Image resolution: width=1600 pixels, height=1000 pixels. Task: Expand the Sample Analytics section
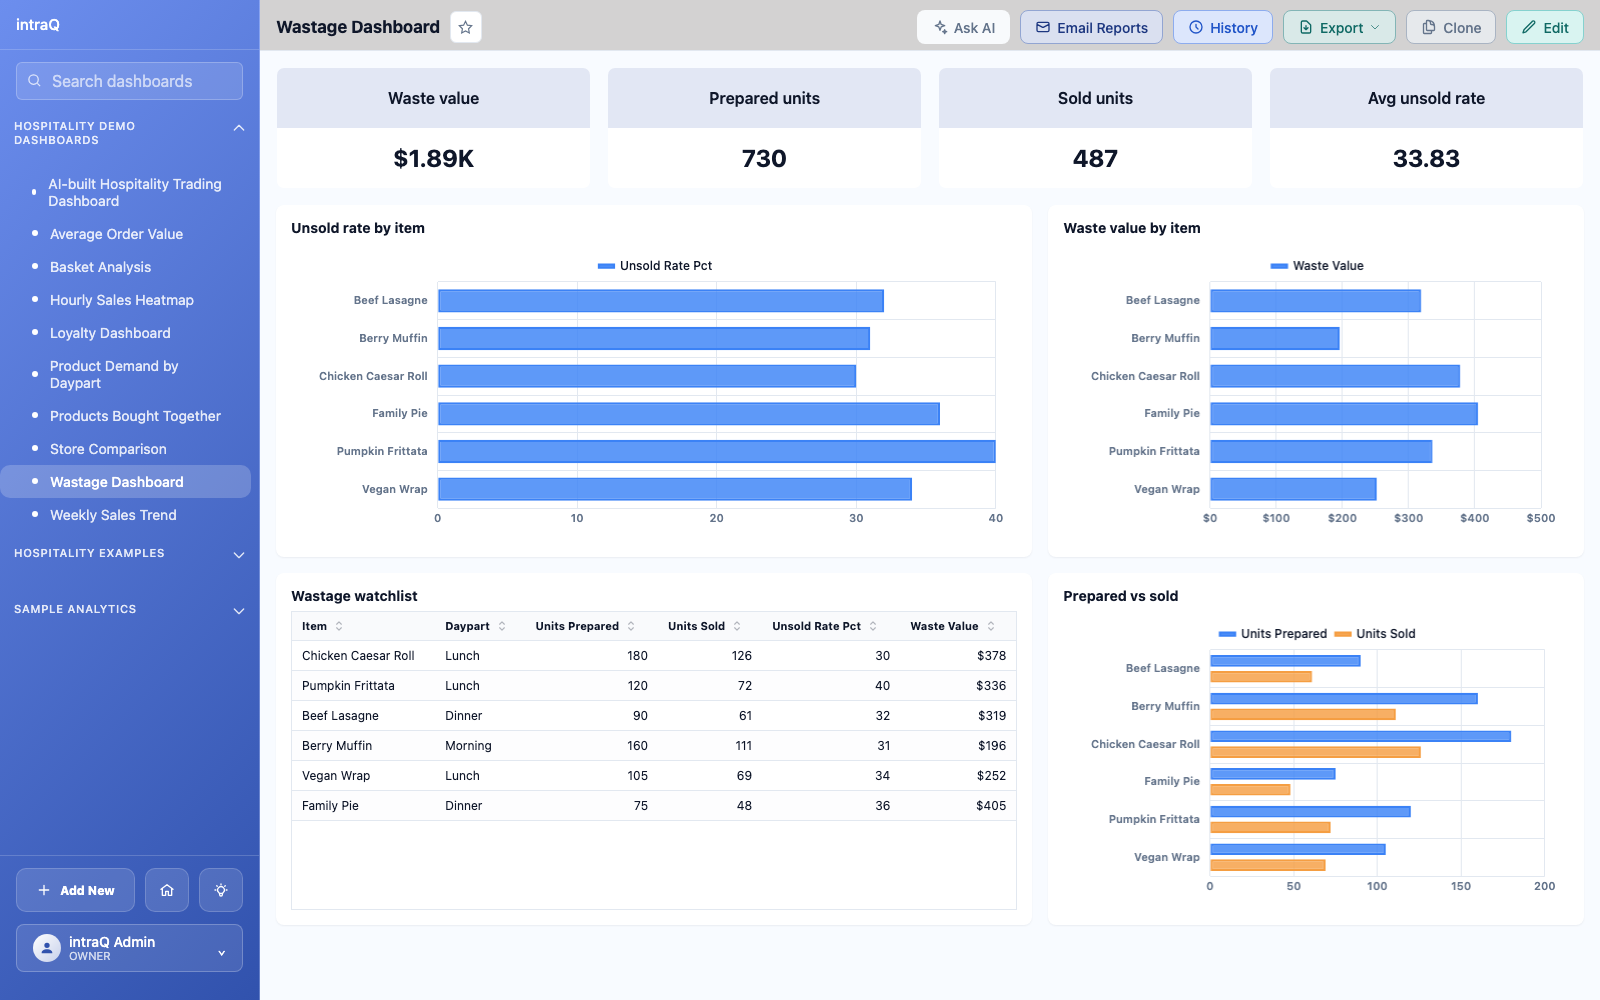coord(238,611)
